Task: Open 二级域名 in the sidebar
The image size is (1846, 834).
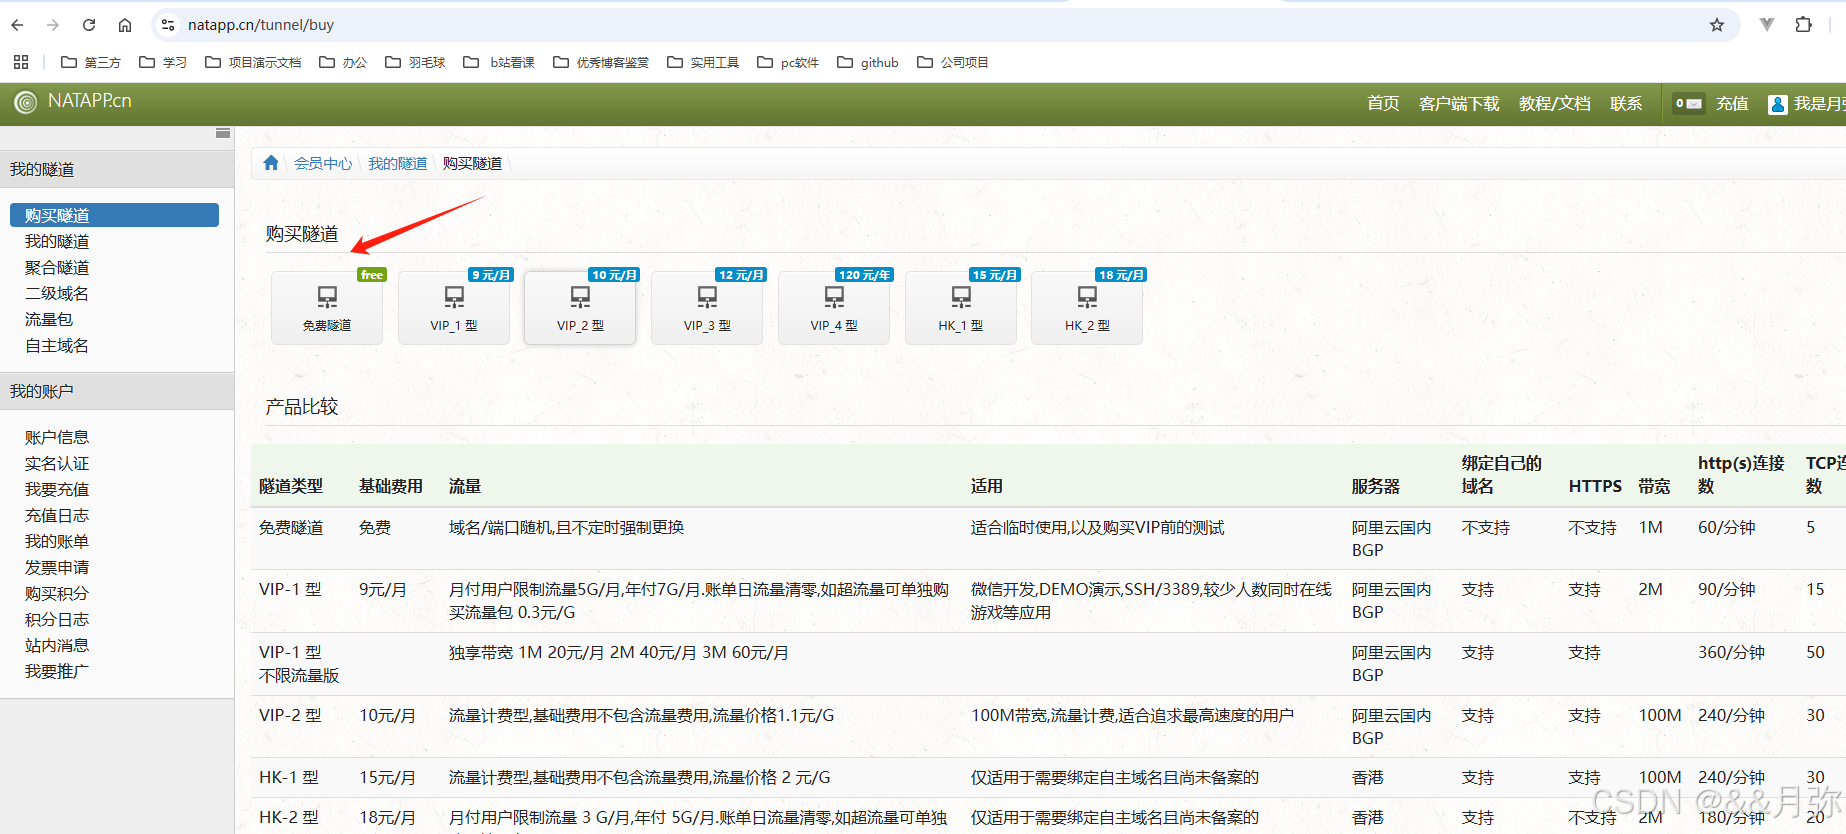Action: [57, 293]
